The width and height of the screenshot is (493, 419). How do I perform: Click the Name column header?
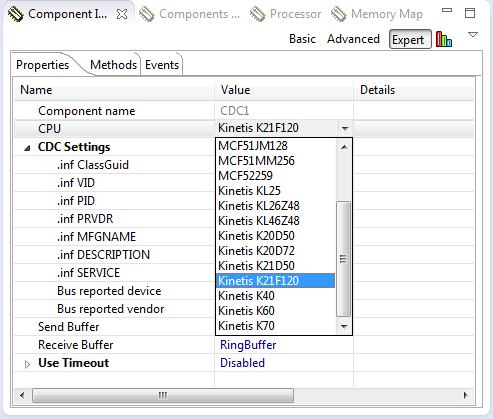point(114,90)
